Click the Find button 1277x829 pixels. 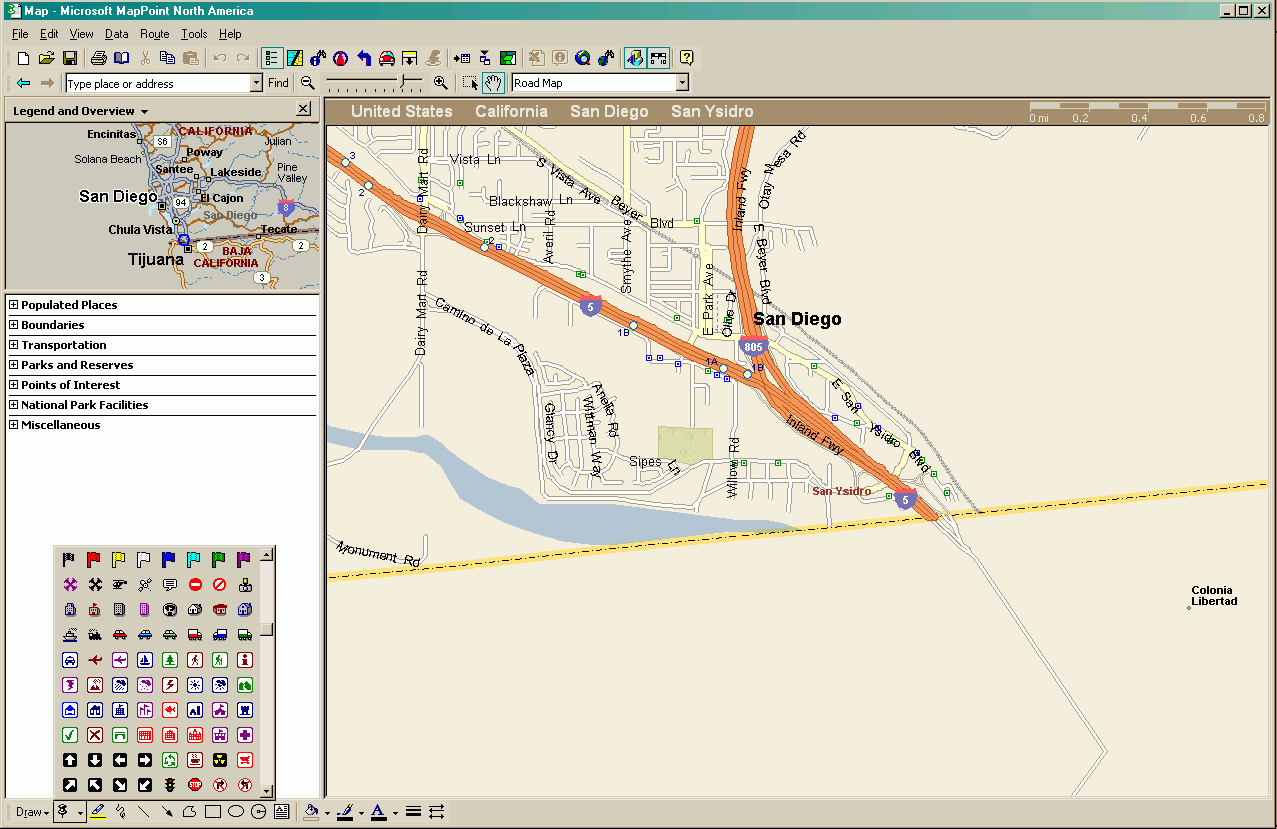pos(278,83)
